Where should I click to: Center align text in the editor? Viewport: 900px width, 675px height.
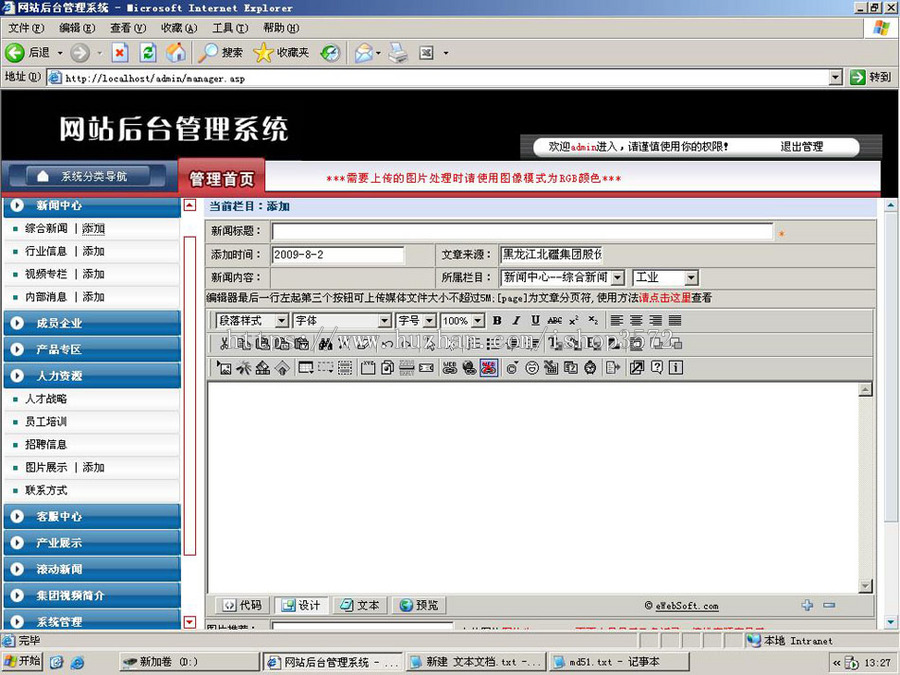tap(637, 321)
